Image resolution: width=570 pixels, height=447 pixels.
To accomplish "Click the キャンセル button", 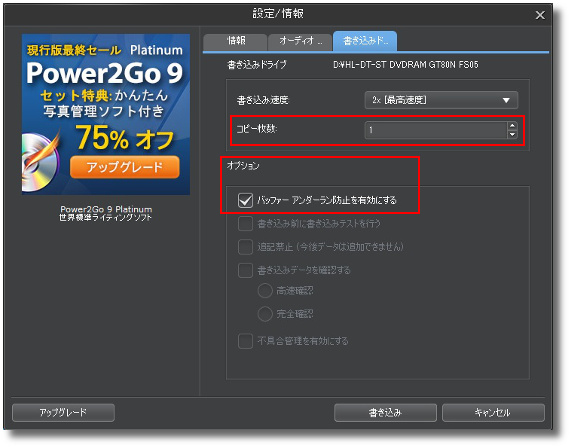I will 493,413.
